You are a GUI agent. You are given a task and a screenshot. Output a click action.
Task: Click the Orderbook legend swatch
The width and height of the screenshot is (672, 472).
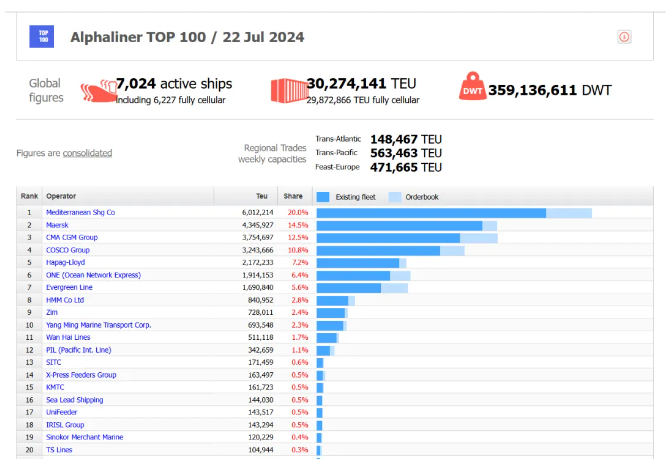click(x=395, y=197)
